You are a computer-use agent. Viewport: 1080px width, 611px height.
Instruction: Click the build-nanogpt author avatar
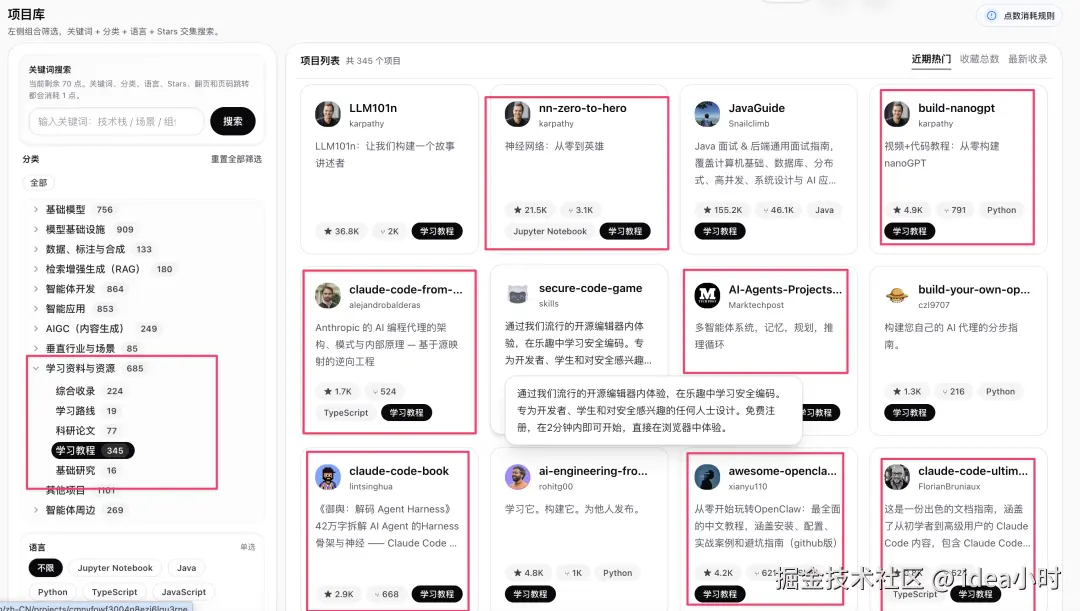(897, 114)
